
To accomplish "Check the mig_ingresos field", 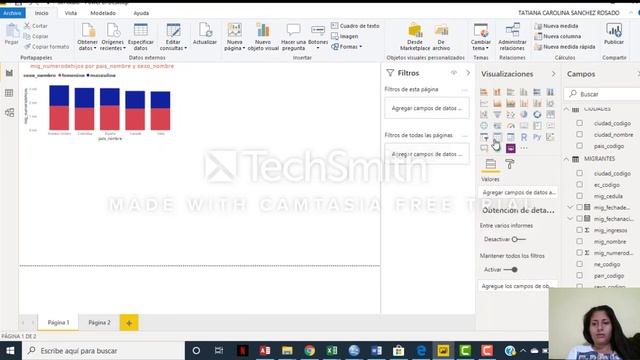I will [580, 230].
